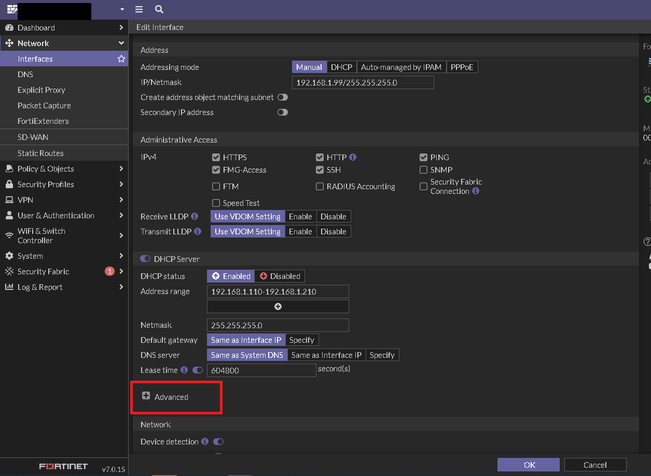651x476 pixels.
Task: Click the hamburger menu icon in top bar
Action: (139, 9)
